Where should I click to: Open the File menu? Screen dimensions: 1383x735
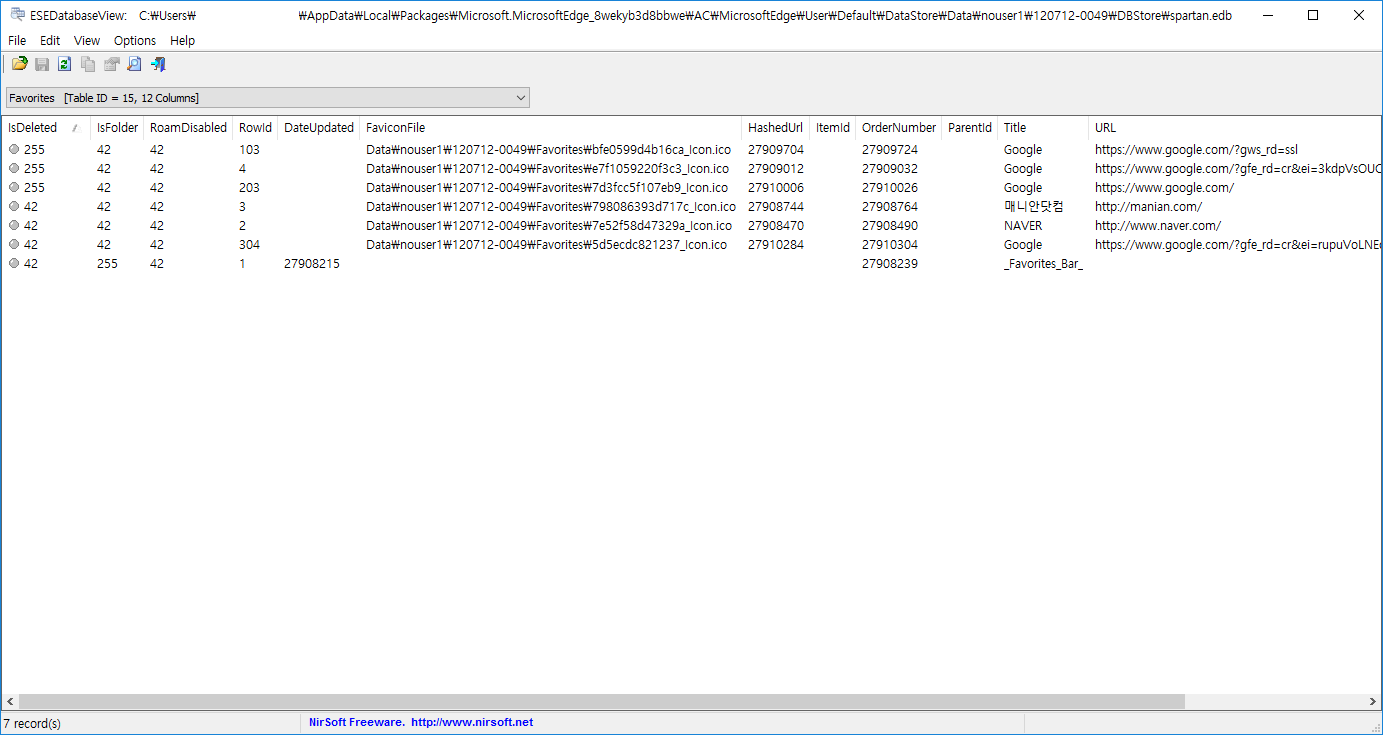[x=17, y=40]
